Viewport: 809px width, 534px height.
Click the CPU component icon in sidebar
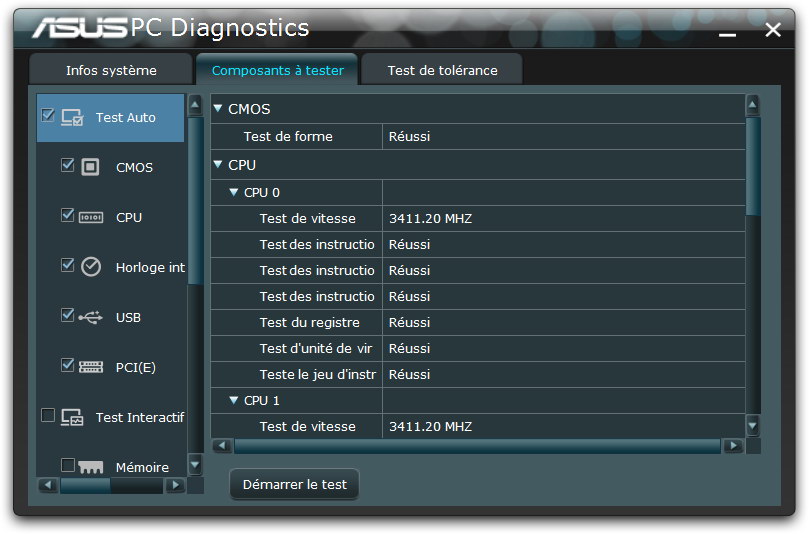point(91,217)
